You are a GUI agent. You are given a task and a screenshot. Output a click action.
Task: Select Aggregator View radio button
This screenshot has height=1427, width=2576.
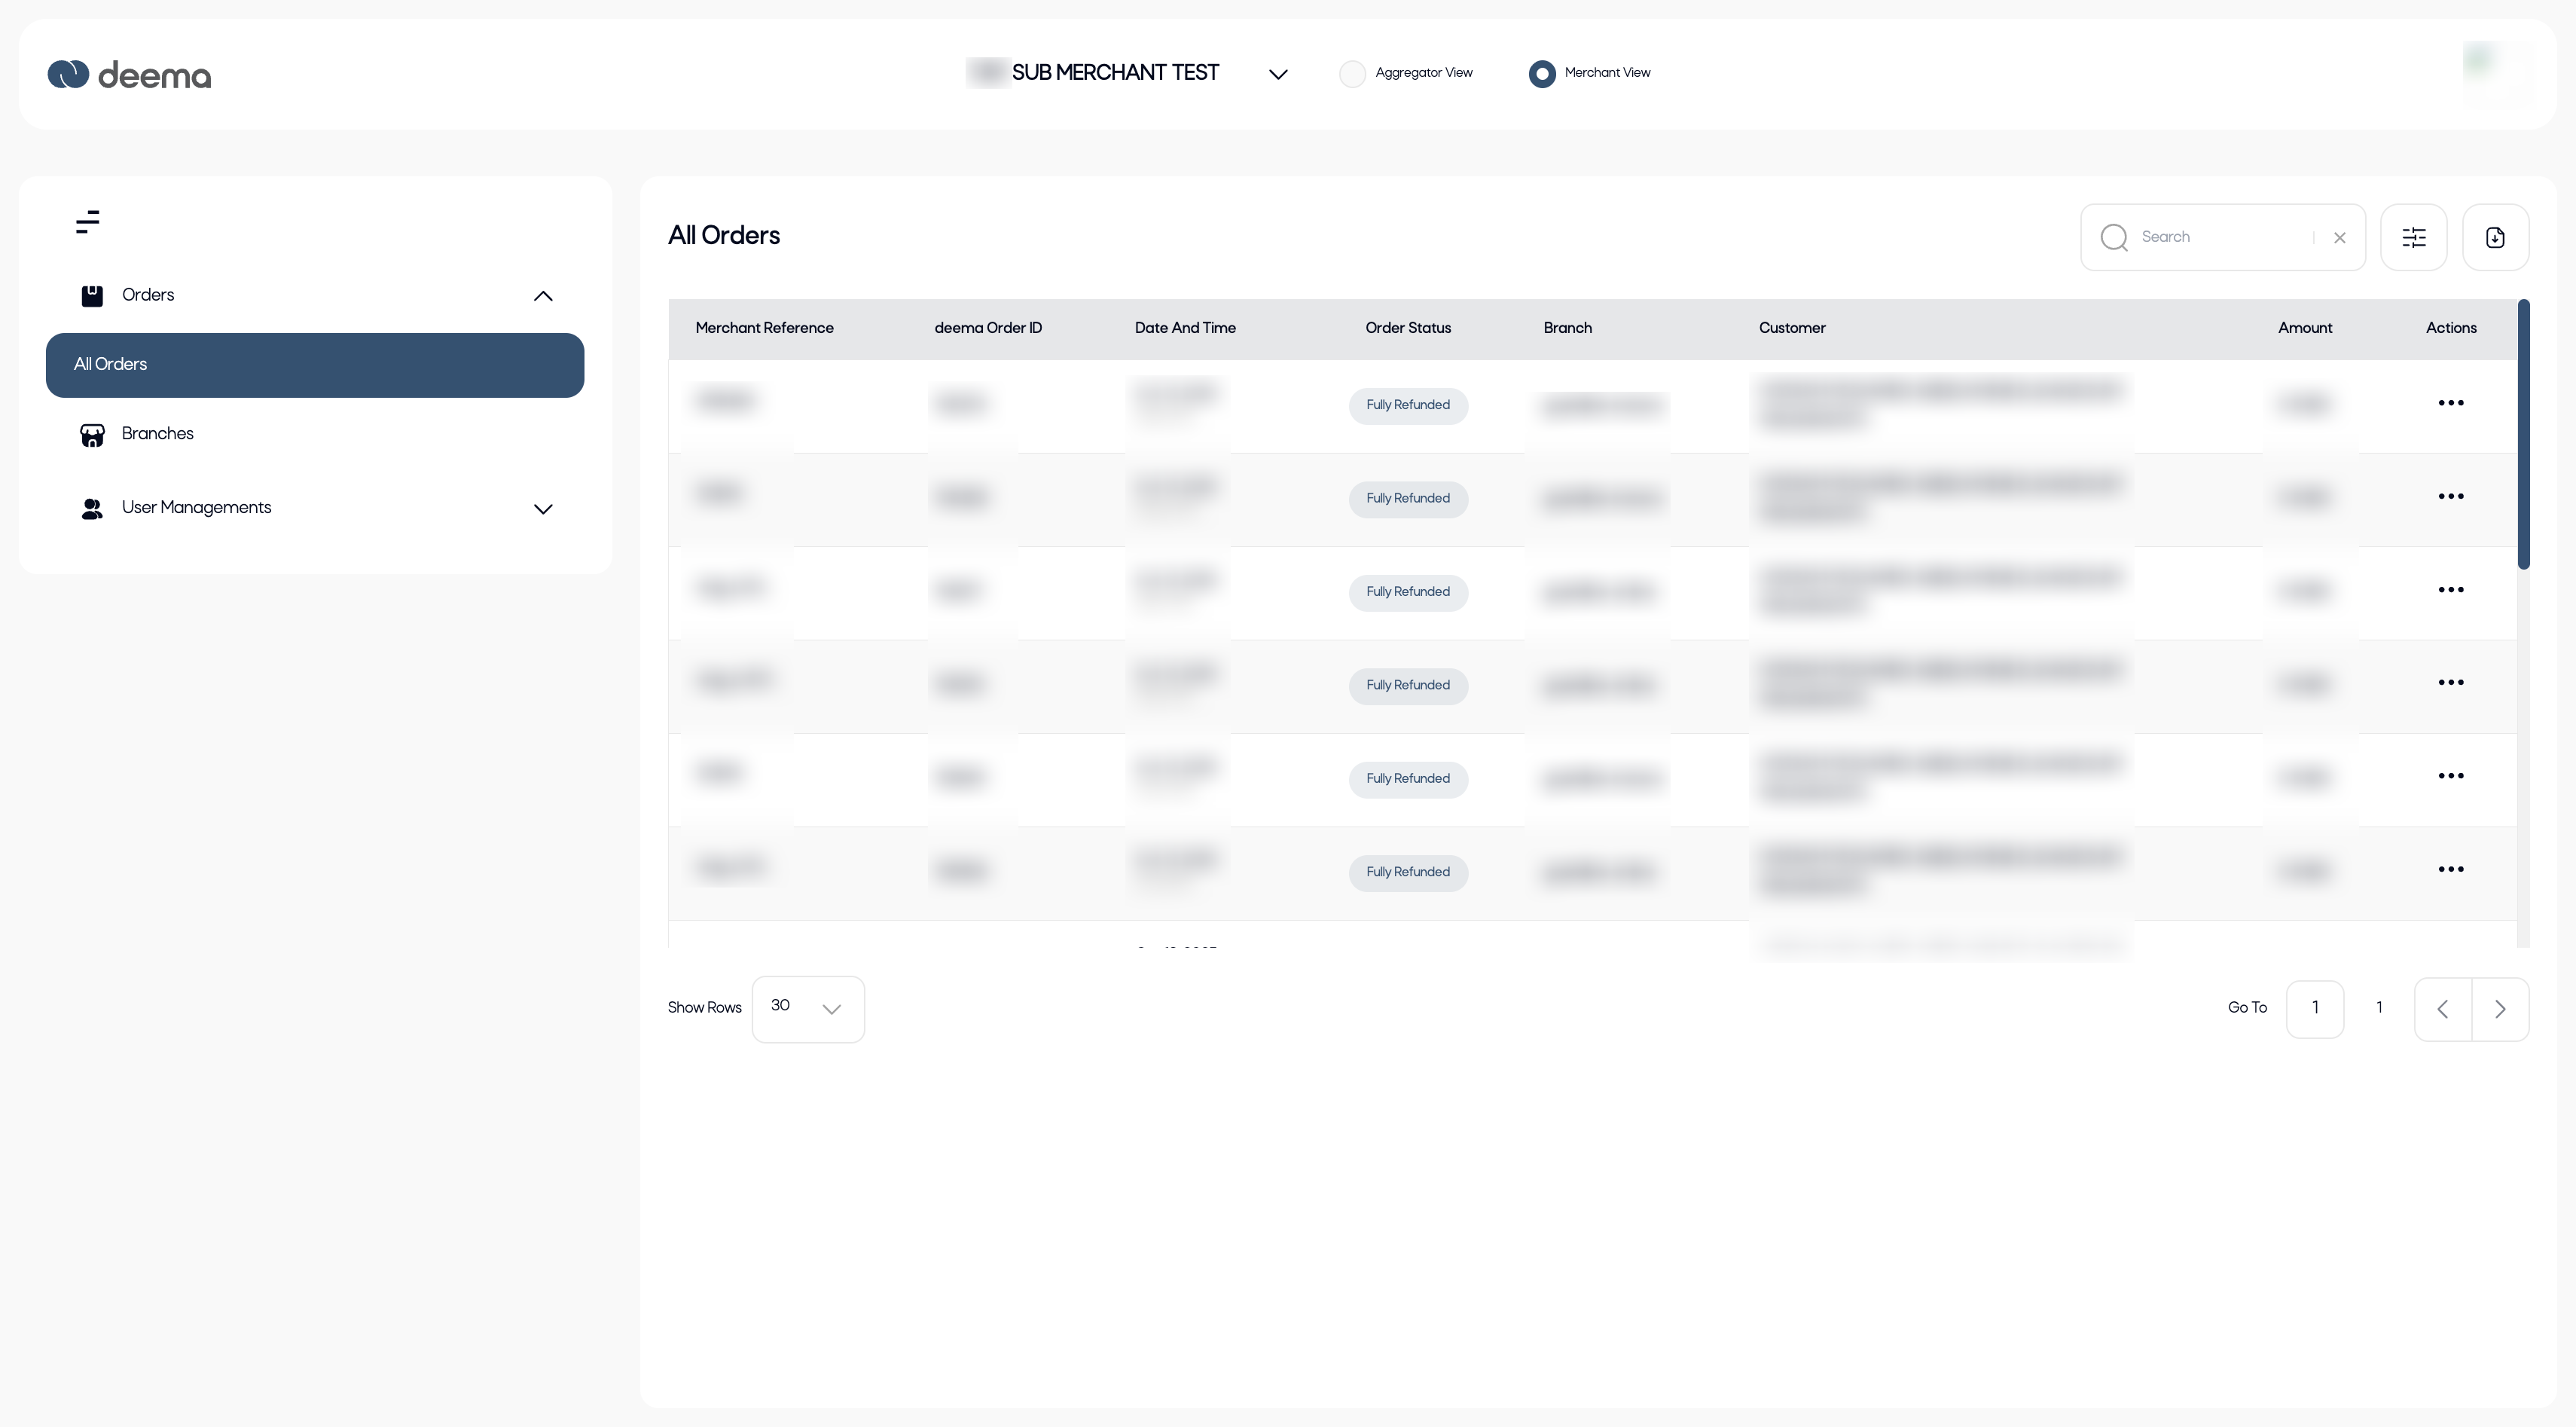[1352, 74]
